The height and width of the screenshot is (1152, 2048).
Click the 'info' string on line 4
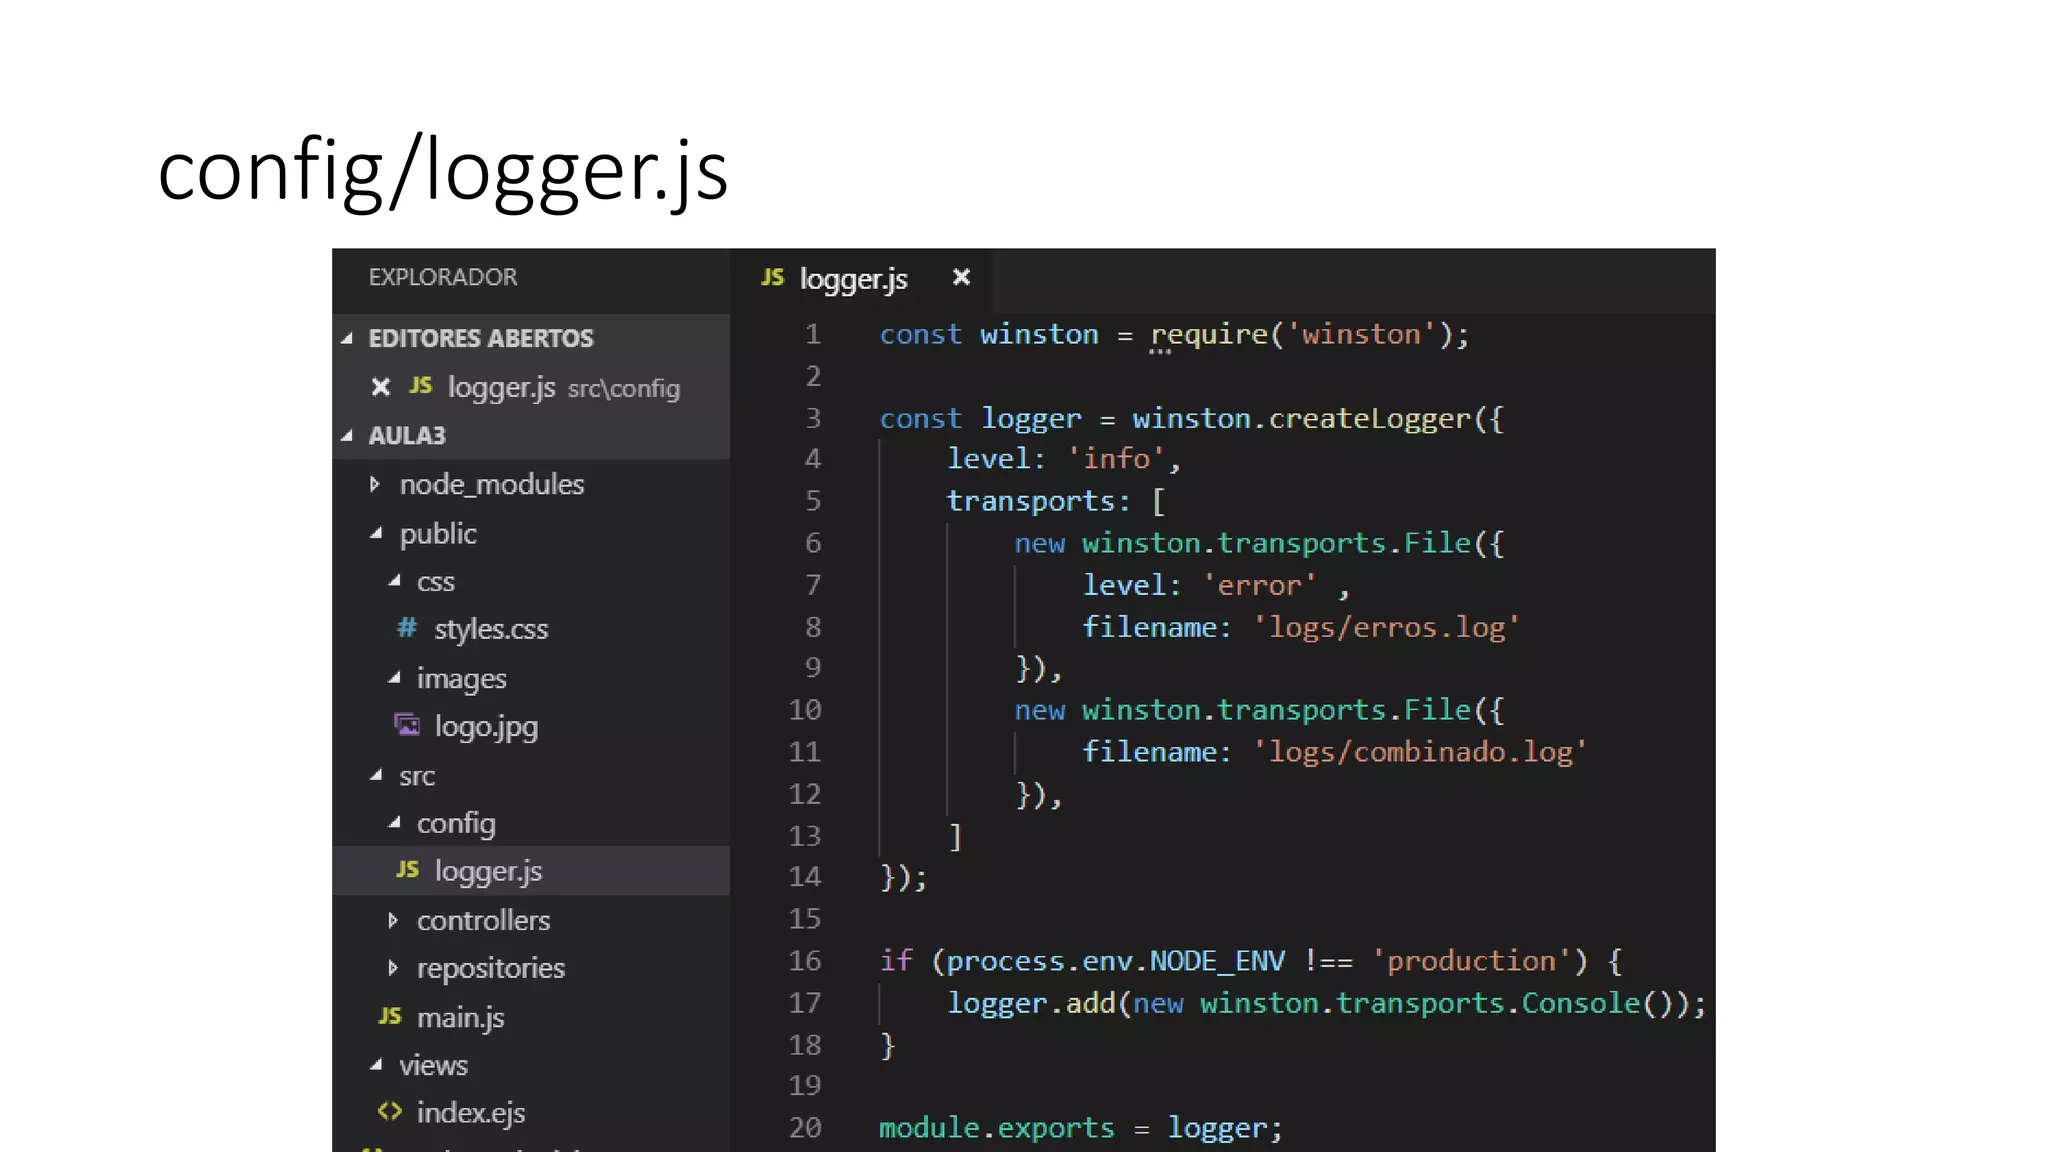pyautogui.click(x=1116, y=459)
